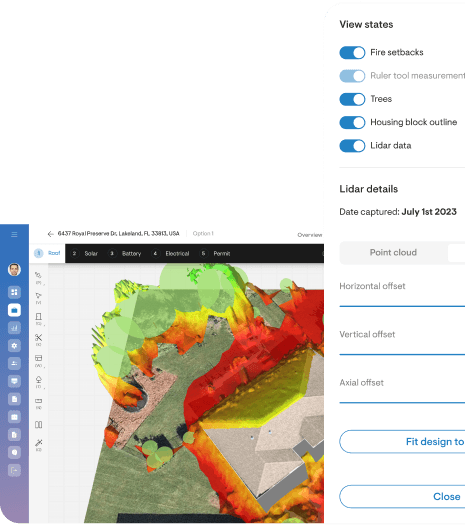Click the Close button in panel
This screenshot has height=527, width=465.
402,496
